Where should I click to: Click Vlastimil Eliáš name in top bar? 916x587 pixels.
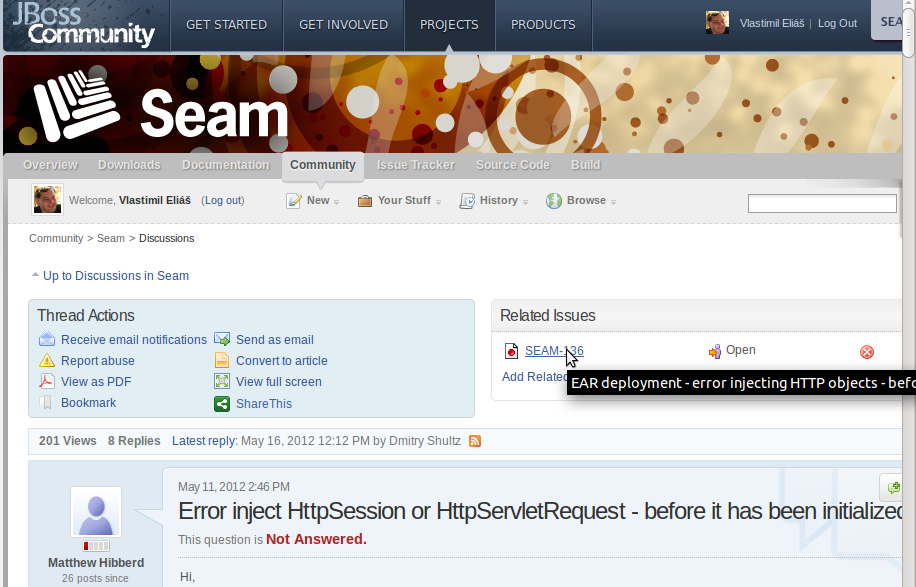pyautogui.click(x=772, y=23)
